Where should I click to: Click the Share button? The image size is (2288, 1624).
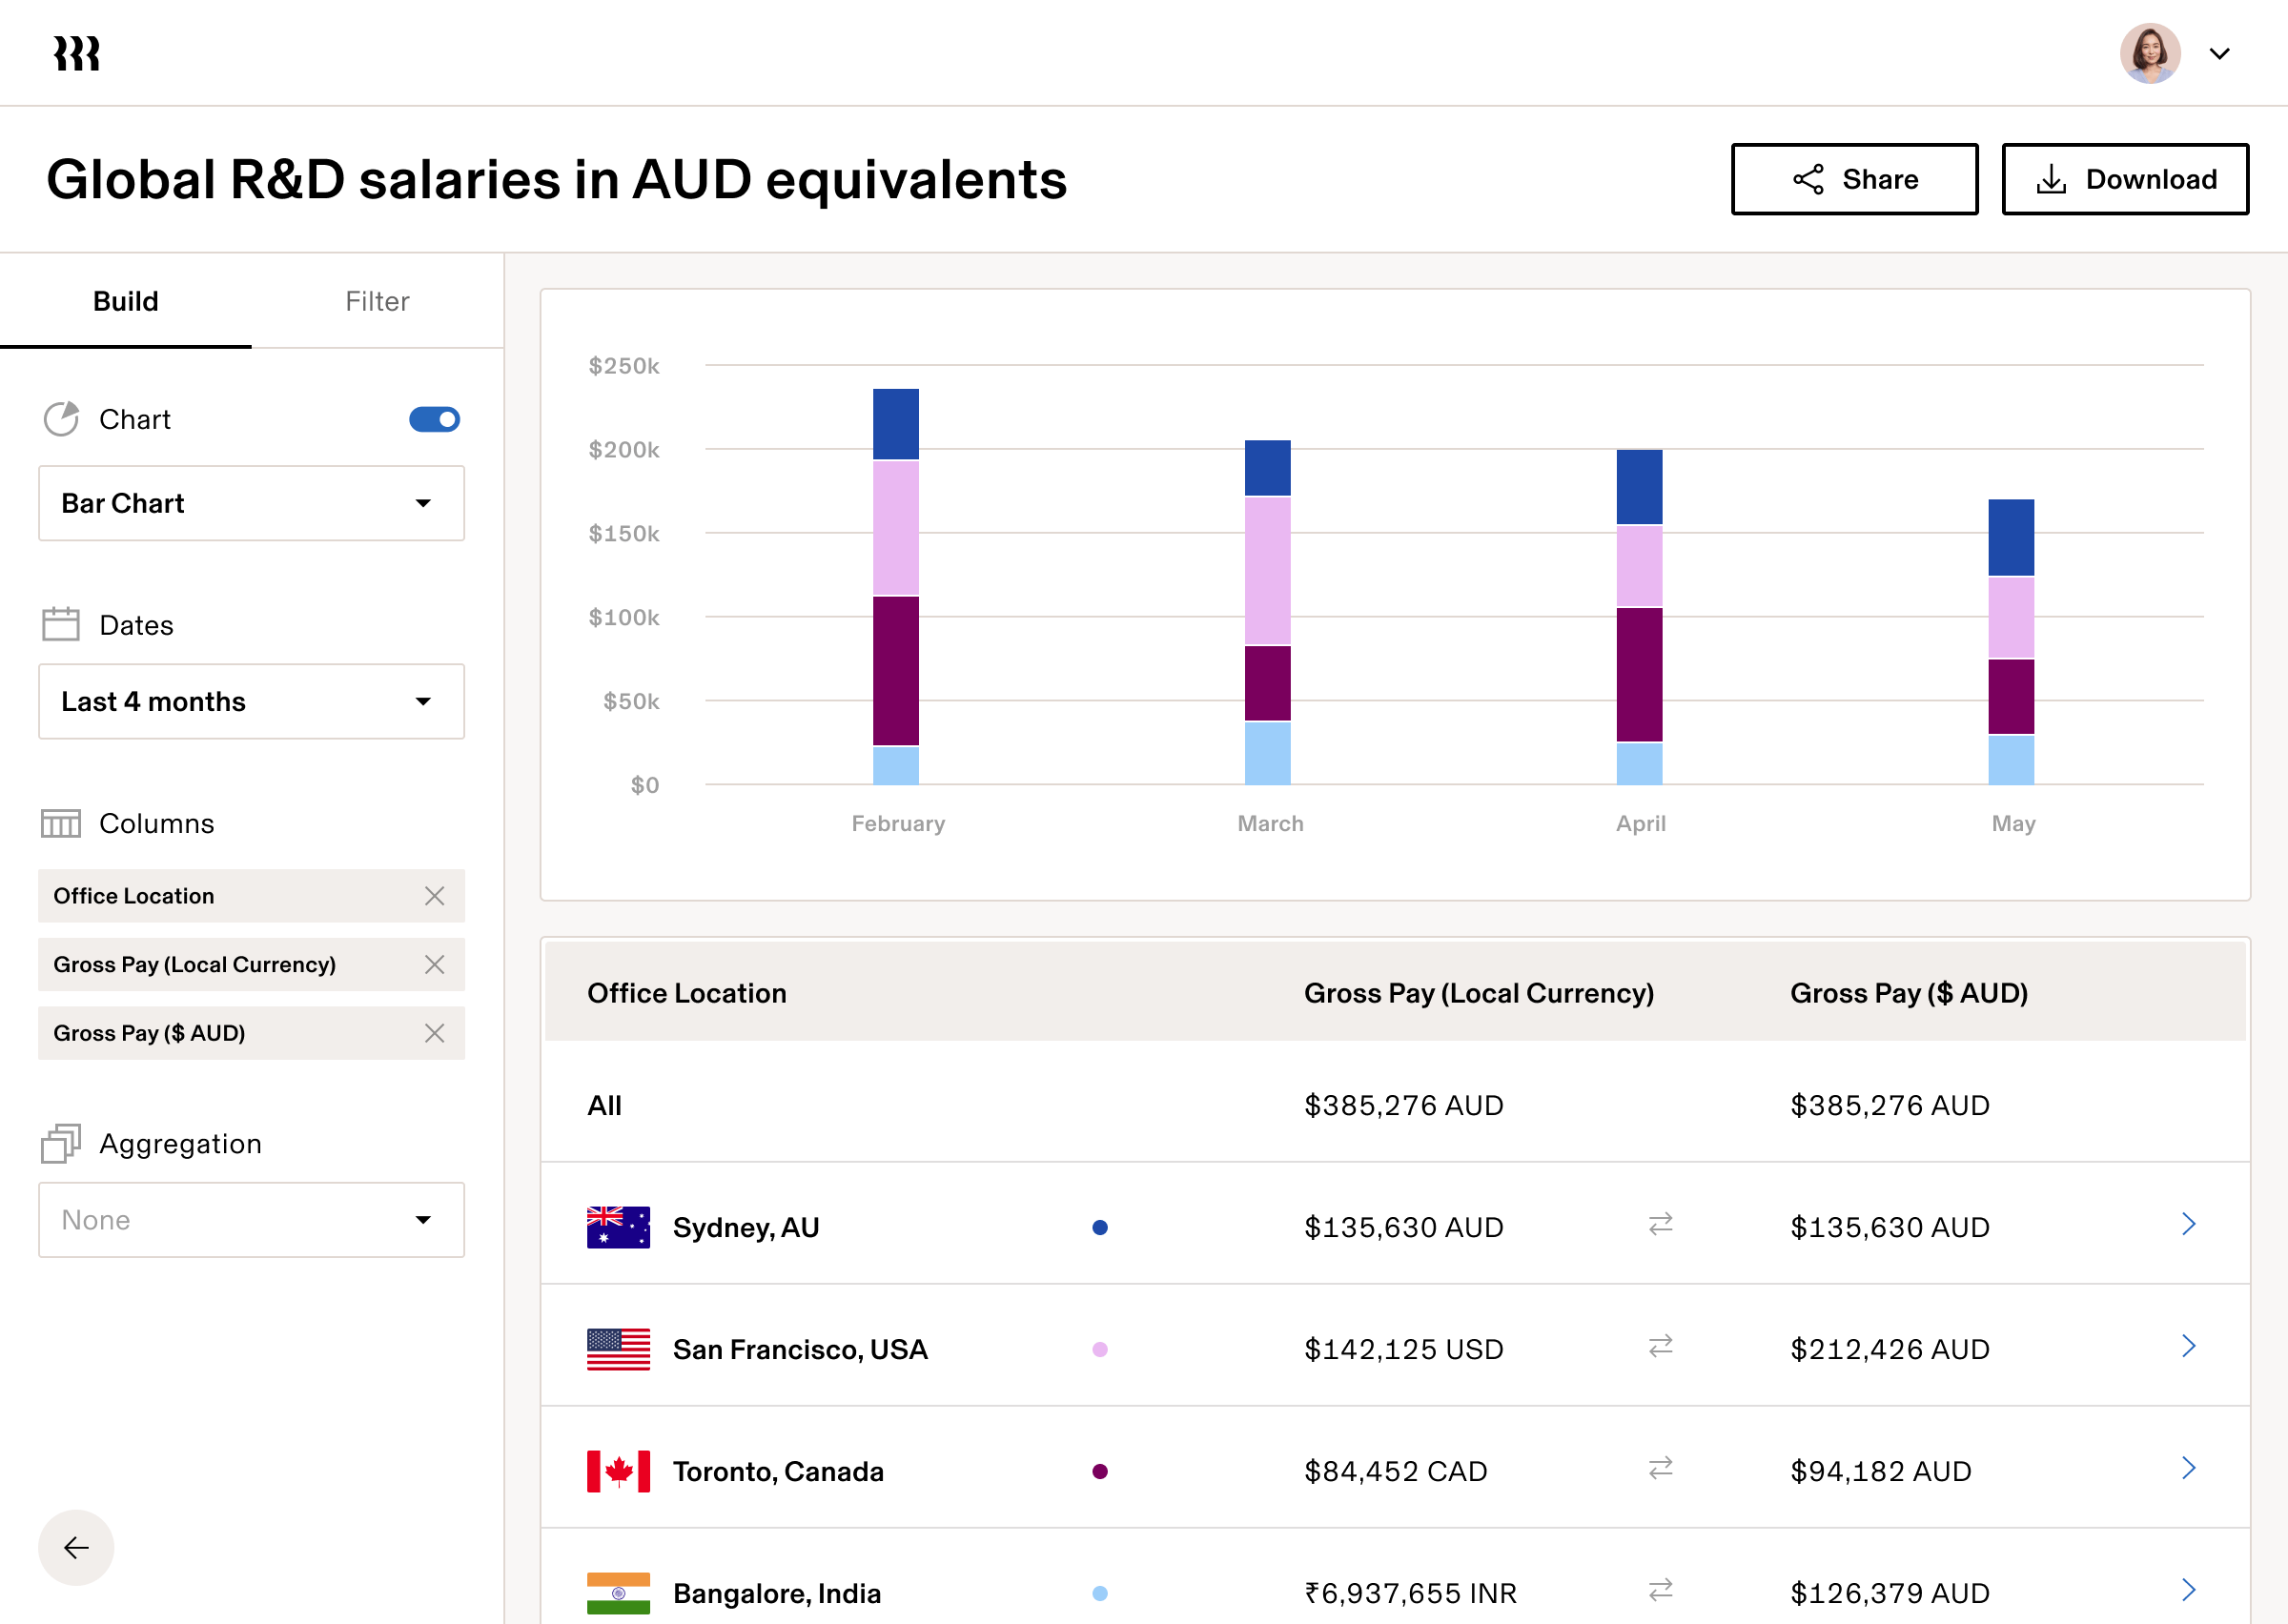point(1854,179)
